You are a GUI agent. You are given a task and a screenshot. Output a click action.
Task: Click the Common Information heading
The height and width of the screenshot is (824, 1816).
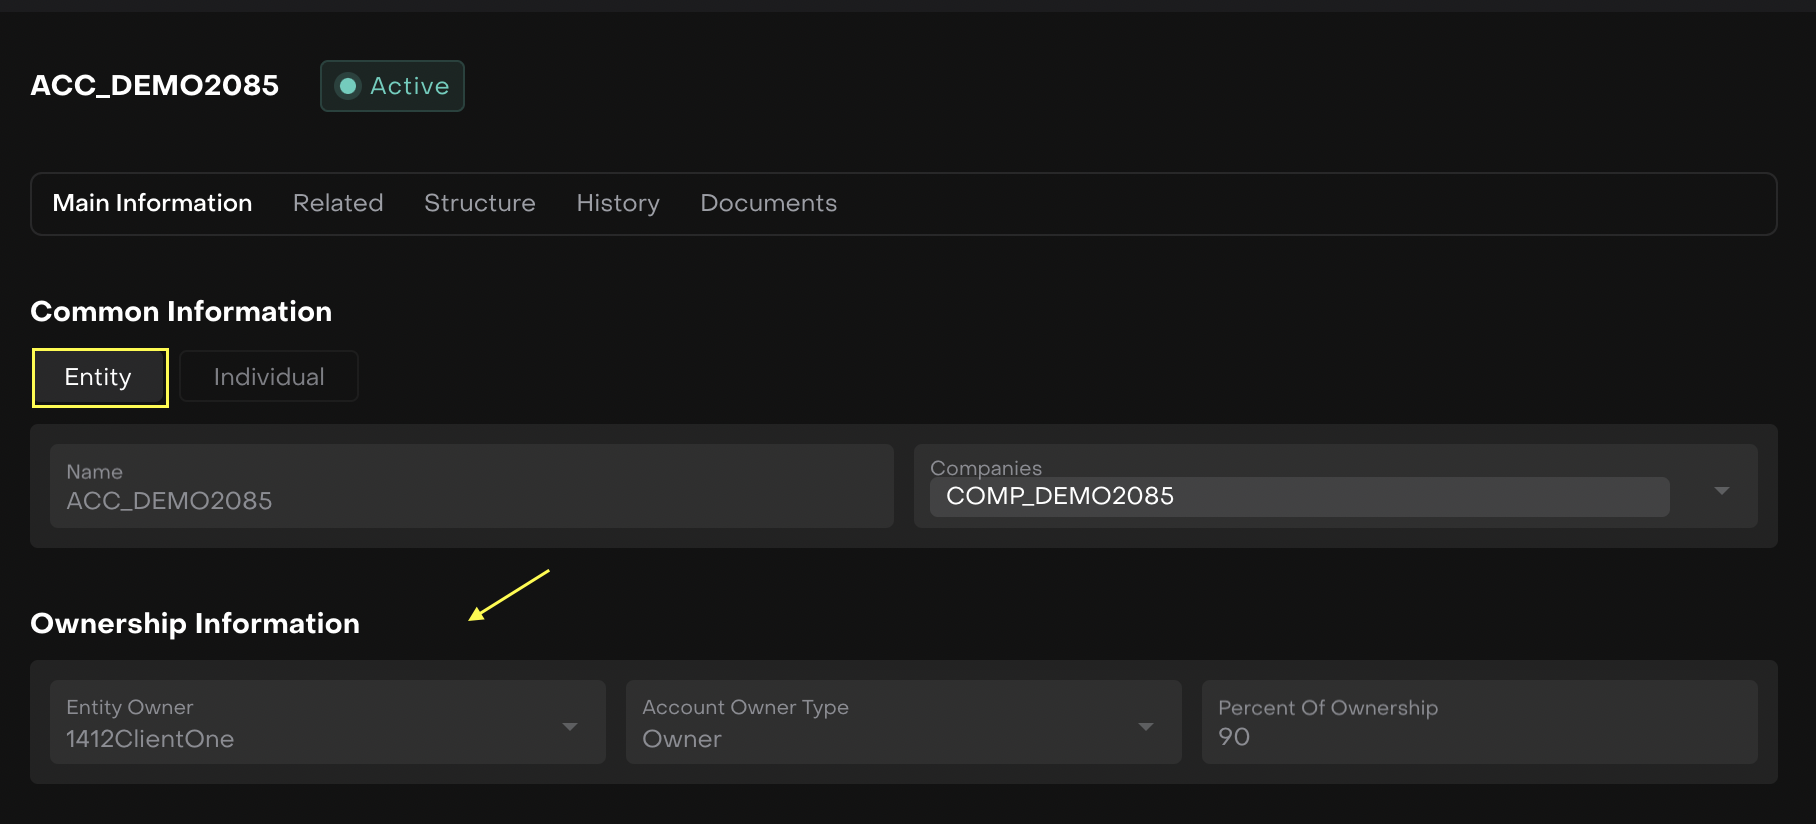(181, 312)
